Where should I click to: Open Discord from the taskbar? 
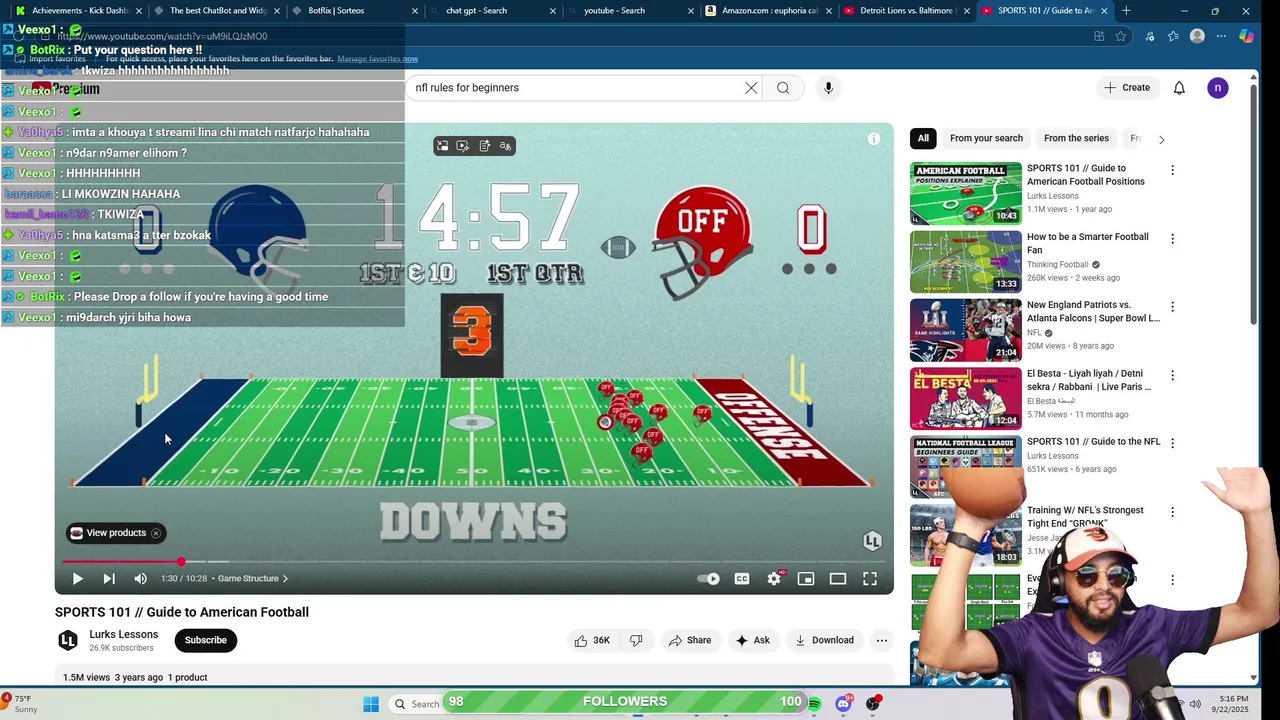pos(843,704)
